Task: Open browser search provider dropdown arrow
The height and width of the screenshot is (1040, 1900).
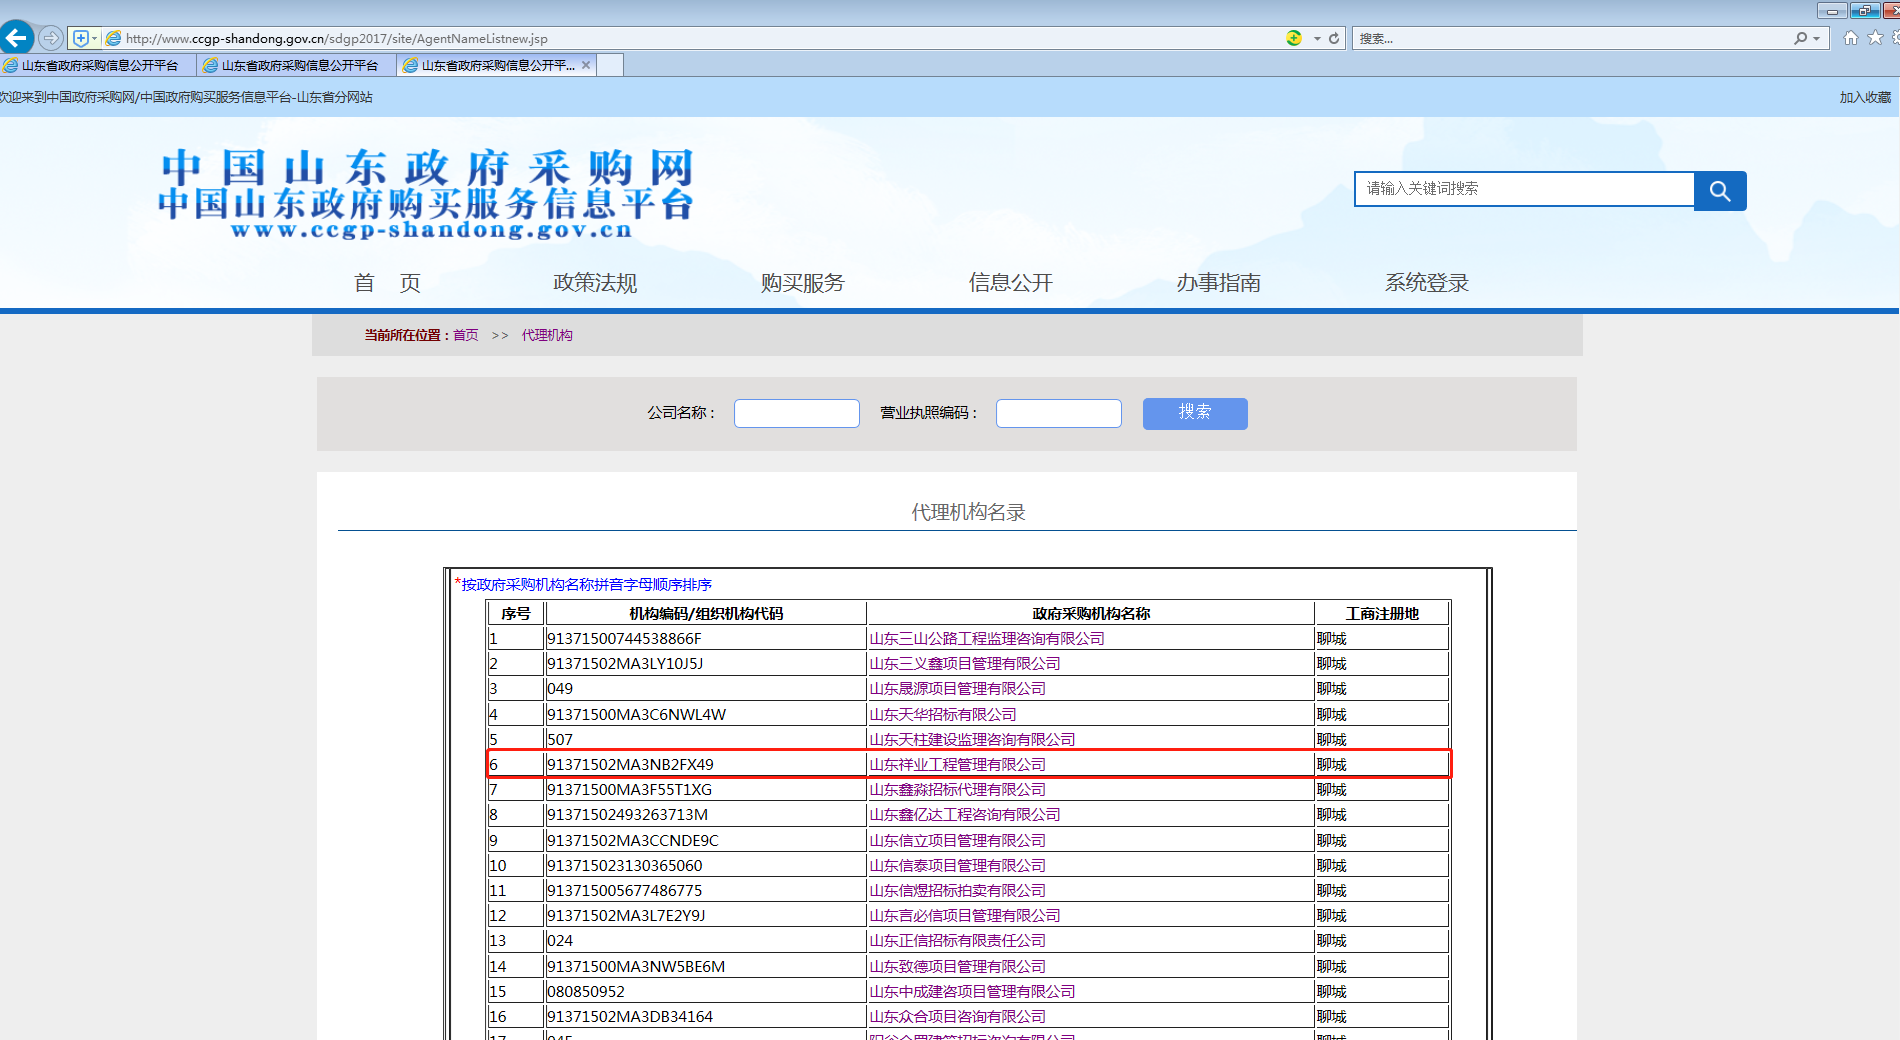Action: [1817, 38]
